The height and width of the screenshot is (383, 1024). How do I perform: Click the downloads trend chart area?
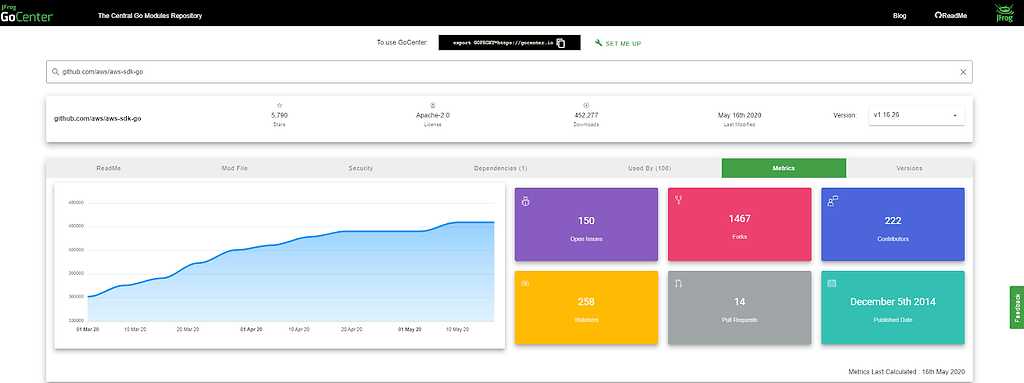[x=280, y=265]
